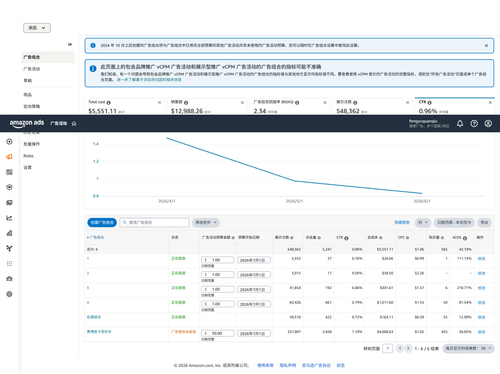Image resolution: width=500 pixels, height=374 pixels.
Task: Click the hide chart link
Action: pyautogui.click(x=402, y=222)
